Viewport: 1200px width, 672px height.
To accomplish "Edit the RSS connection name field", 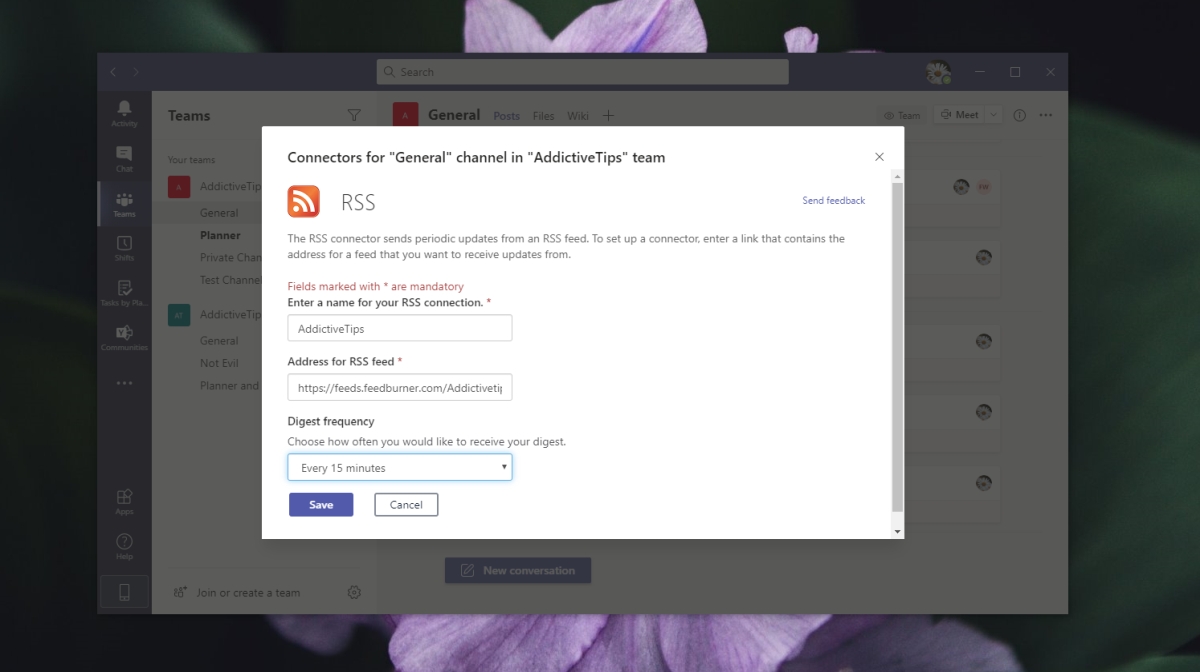I will point(400,328).
